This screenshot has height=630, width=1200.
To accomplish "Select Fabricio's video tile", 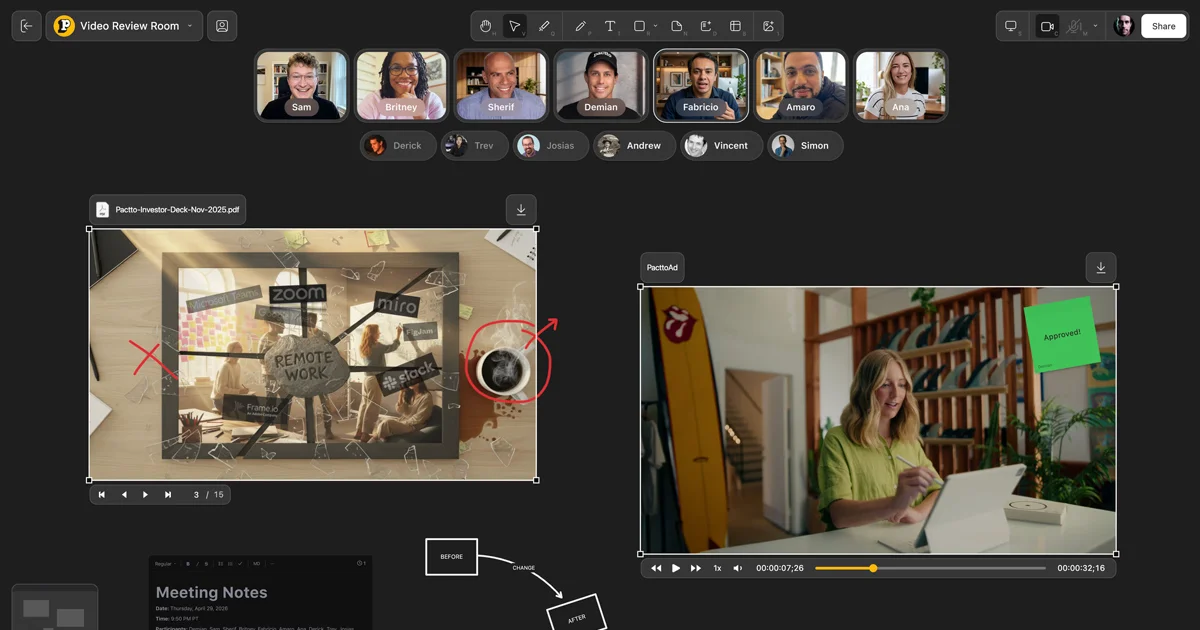I will click(x=701, y=86).
